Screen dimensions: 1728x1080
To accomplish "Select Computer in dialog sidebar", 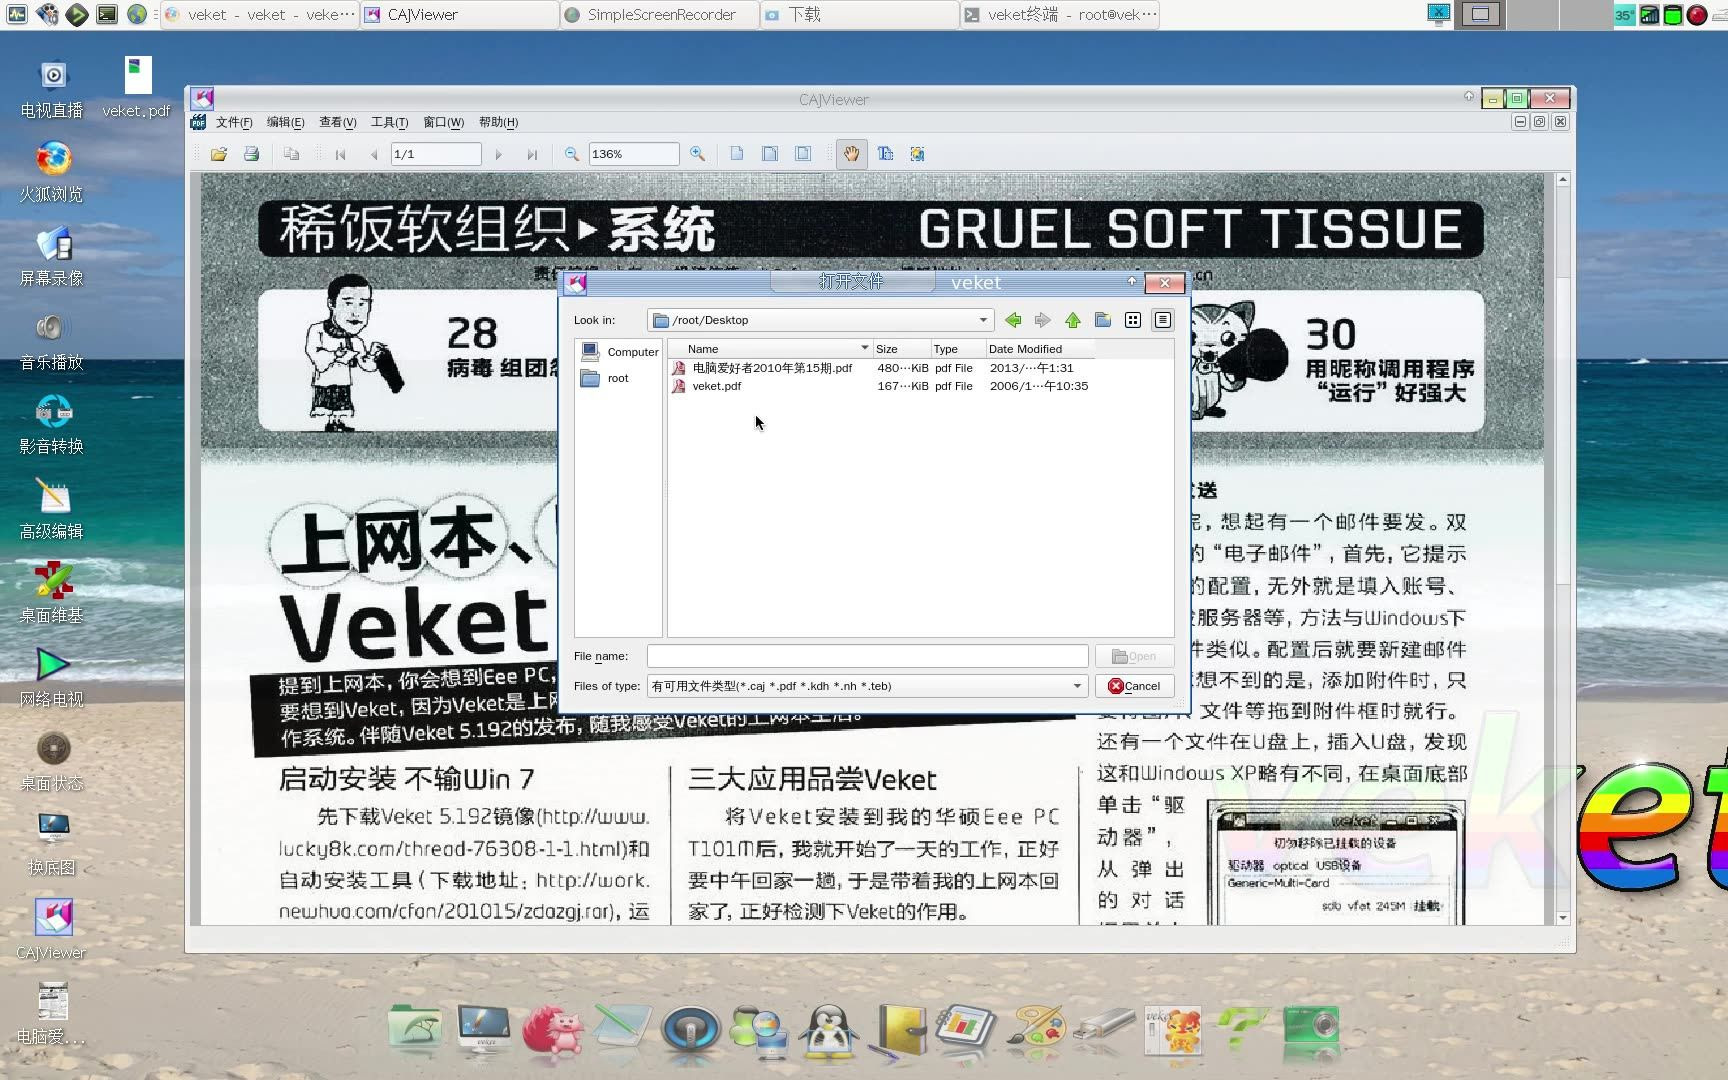I will tap(619, 352).
